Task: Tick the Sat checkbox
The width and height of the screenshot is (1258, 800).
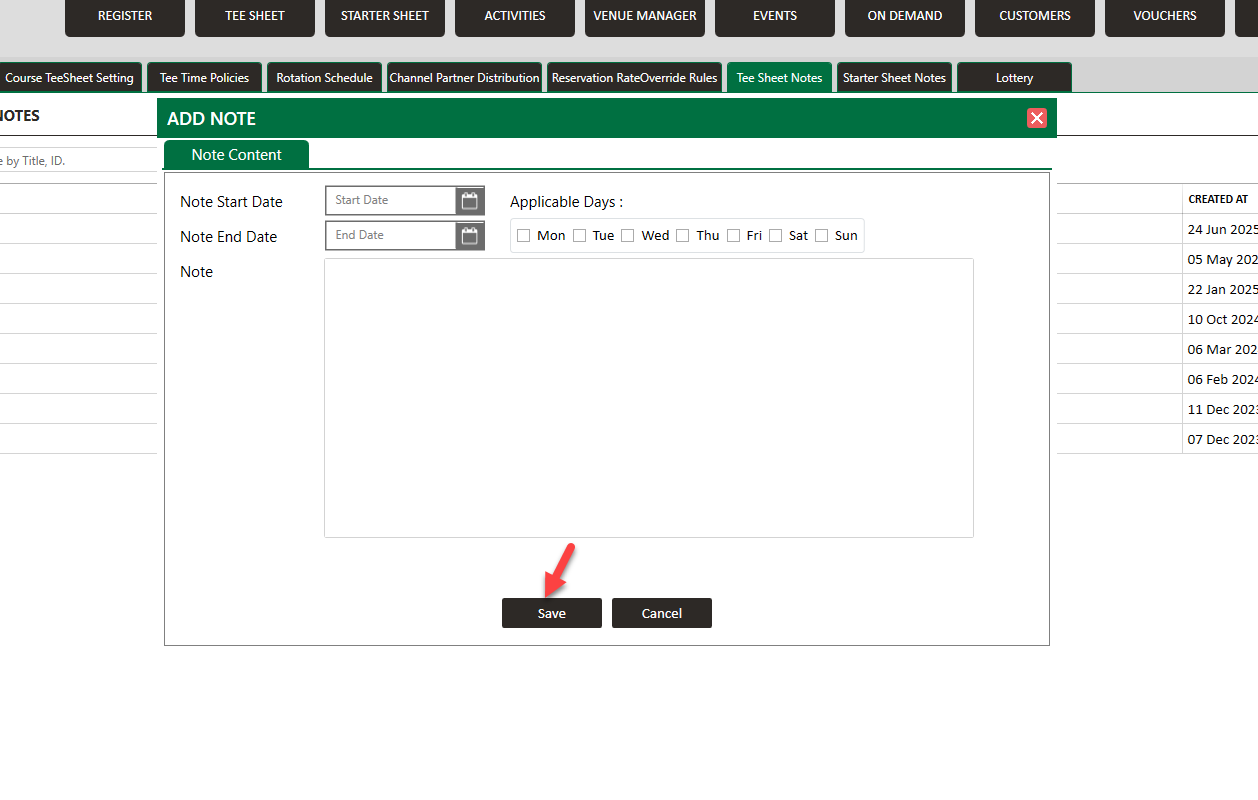Action: [776, 236]
